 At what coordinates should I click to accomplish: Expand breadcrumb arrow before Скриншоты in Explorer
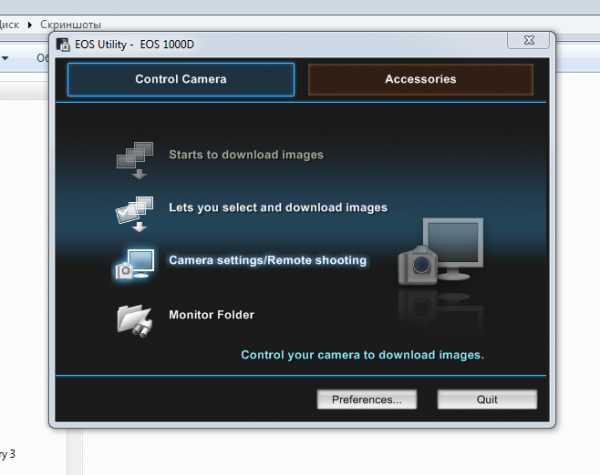[30, 25]
